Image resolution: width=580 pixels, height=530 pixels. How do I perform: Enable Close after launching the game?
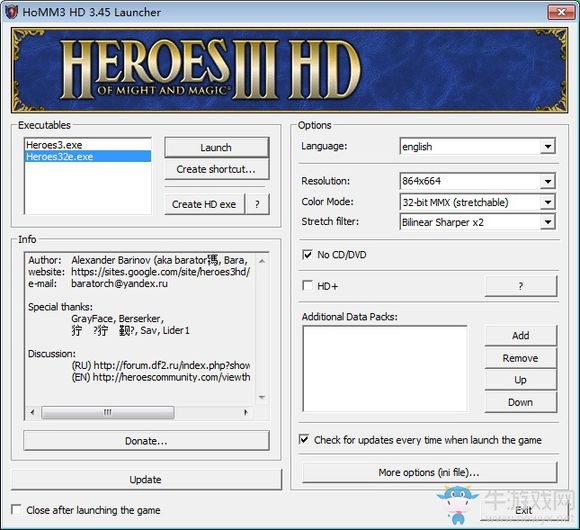point(16,510)
